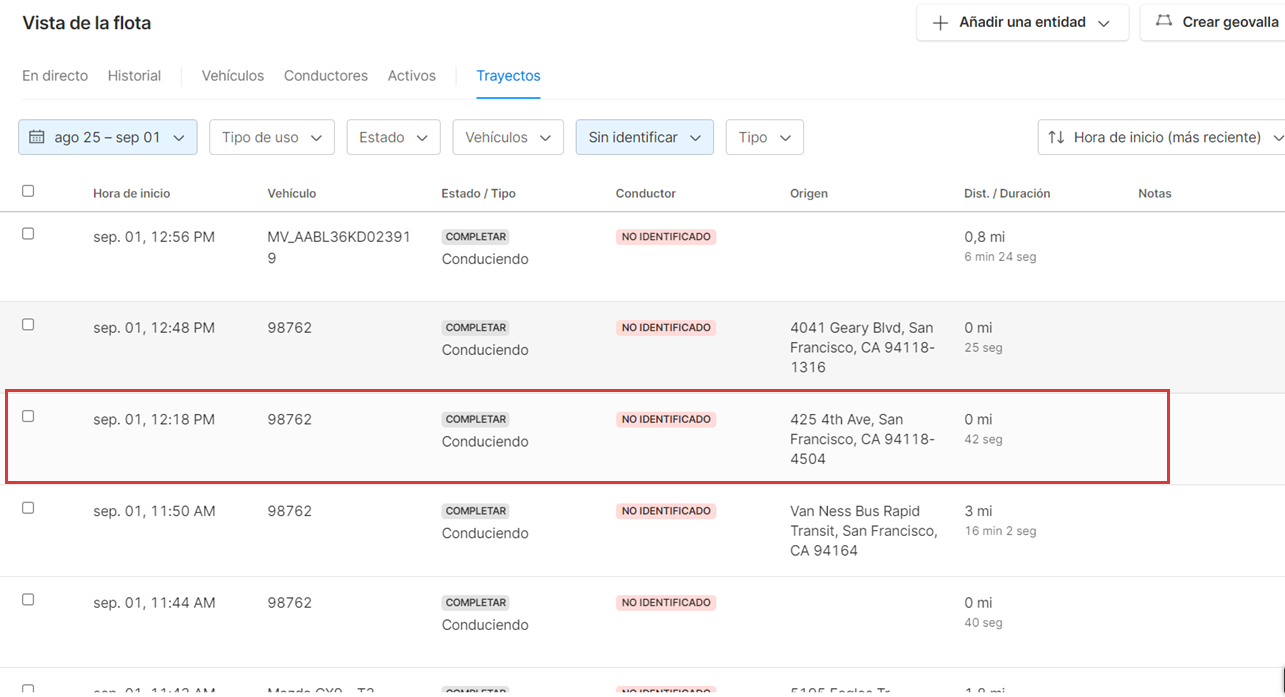Click the geofence shape icon beside Crear geovalla
Image resolution: width=1285 pixels, height=697 pixels.
(x=1164, y=21)
